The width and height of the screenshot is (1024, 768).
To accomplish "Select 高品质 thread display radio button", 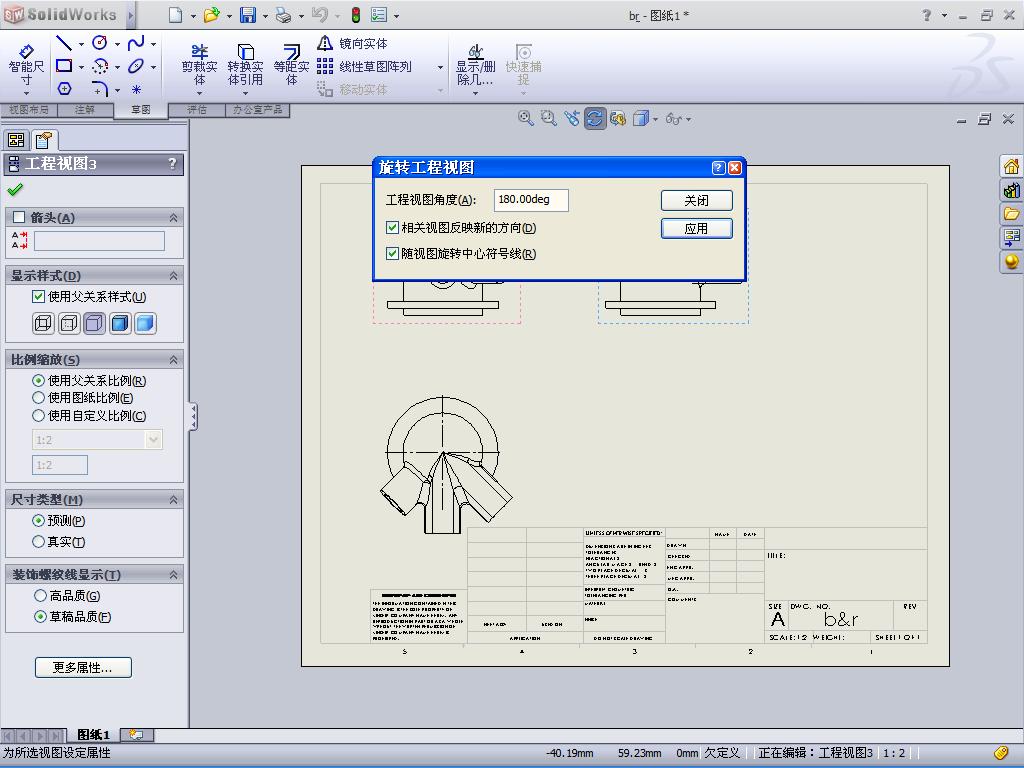I will pos(40,596).
